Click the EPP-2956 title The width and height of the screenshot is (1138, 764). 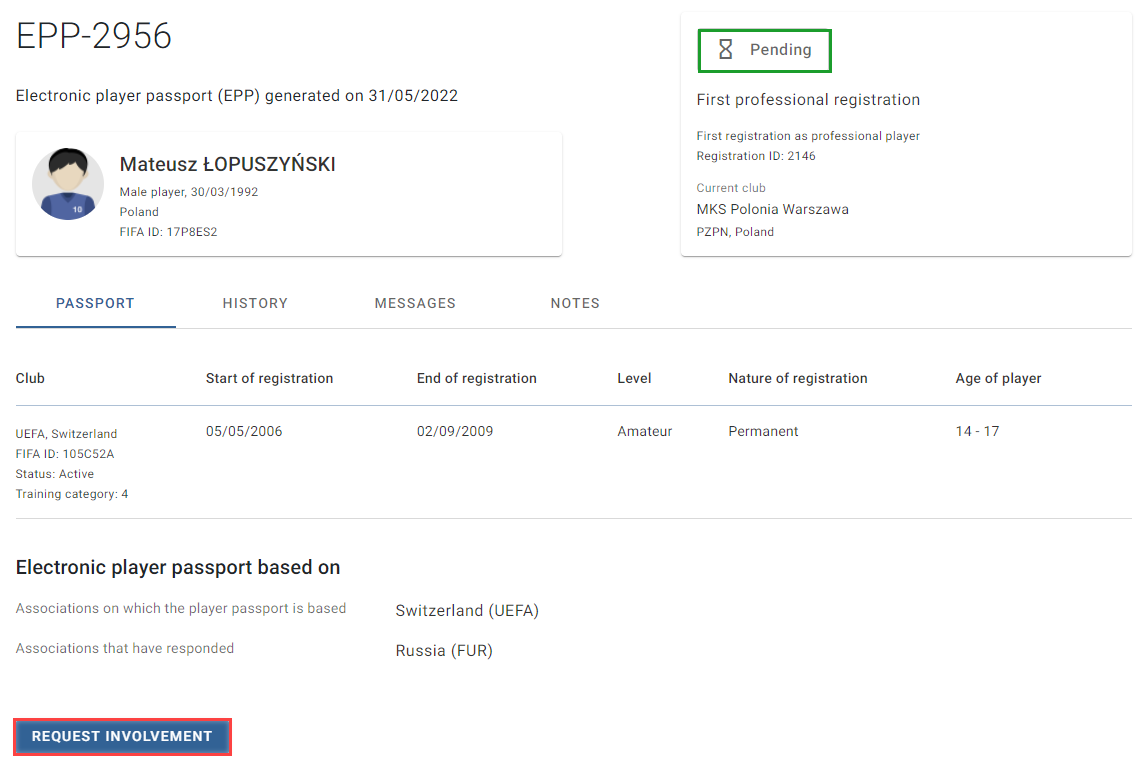pos(94,36)
